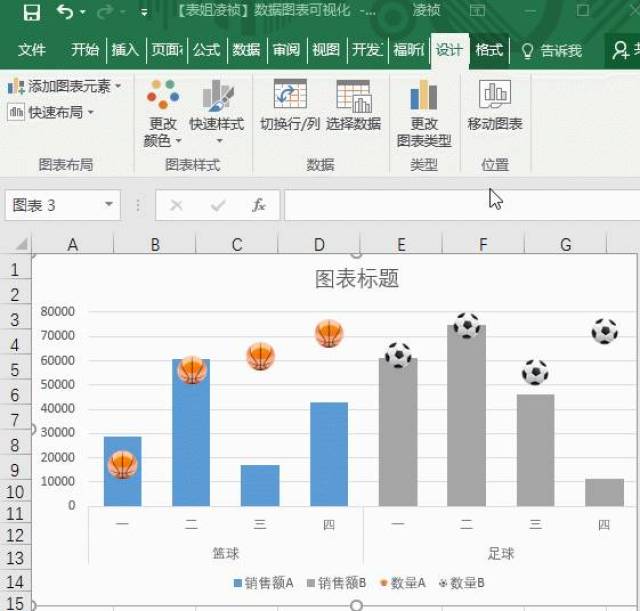Switch to the 开始 (Home) tab

tap(85, 50)
